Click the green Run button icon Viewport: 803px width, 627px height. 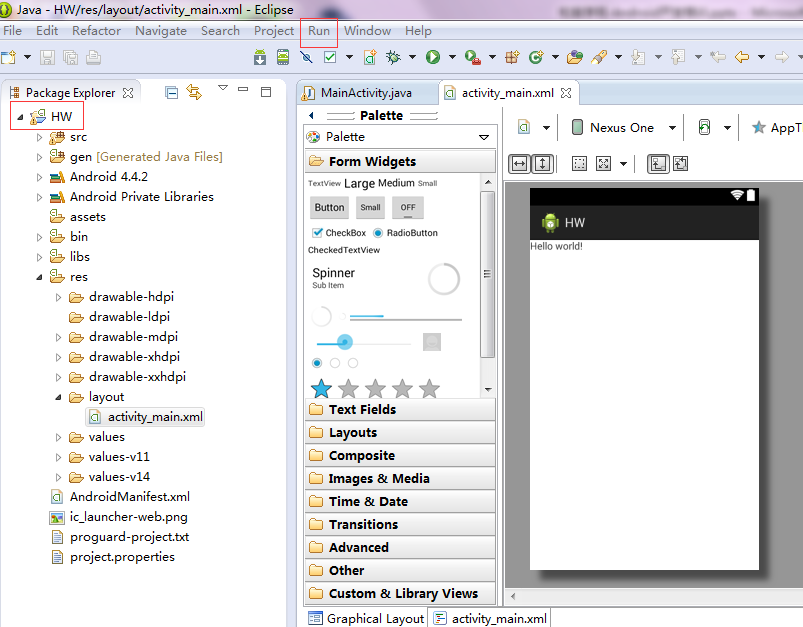click(433, 57)
